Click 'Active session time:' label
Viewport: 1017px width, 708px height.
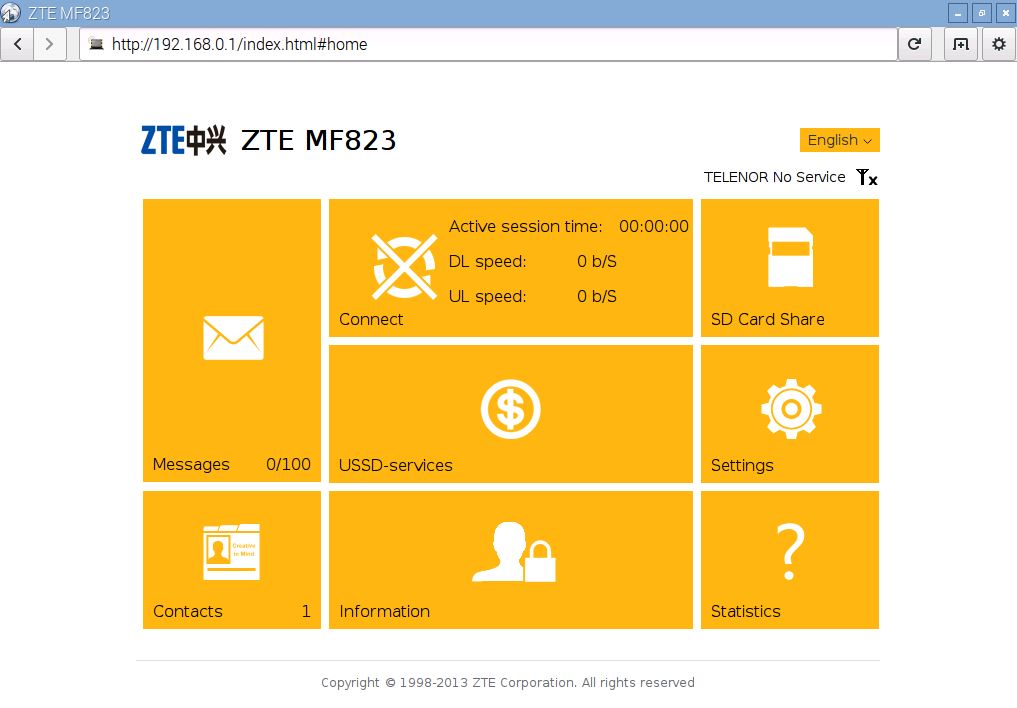(x=525, y=226)
